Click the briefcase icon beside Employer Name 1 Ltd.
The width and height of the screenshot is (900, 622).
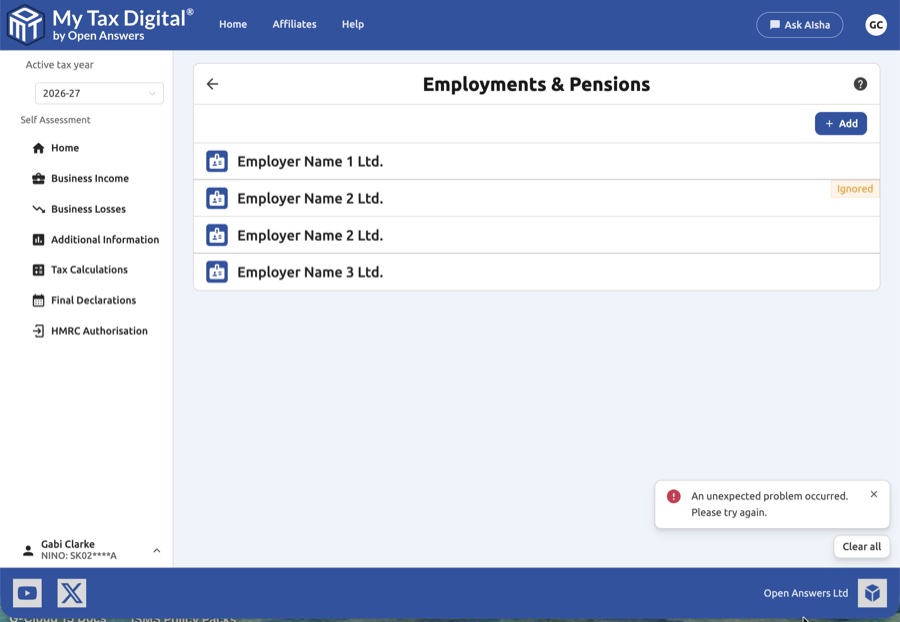[x=217, y=161]
